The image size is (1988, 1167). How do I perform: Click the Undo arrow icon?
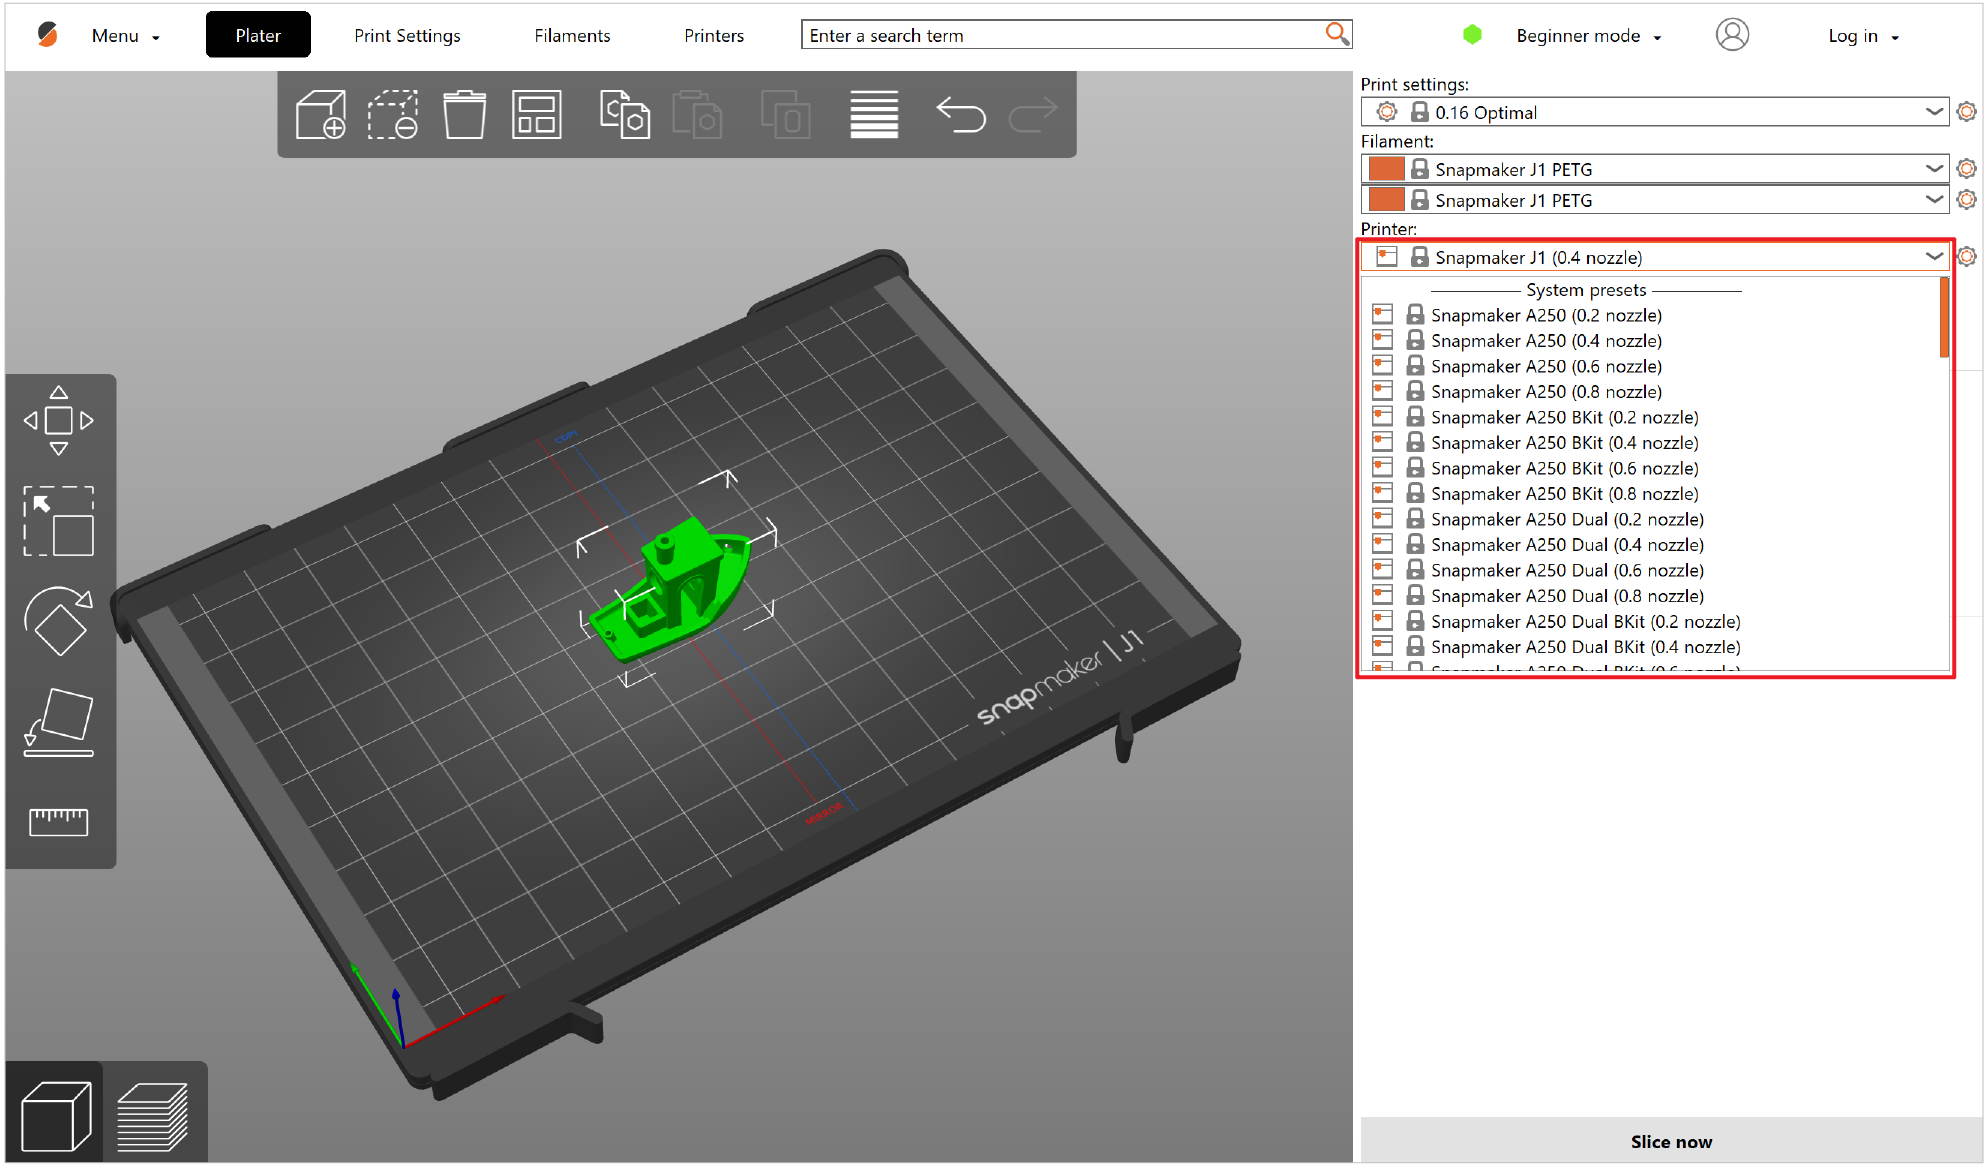pos(961,114)
